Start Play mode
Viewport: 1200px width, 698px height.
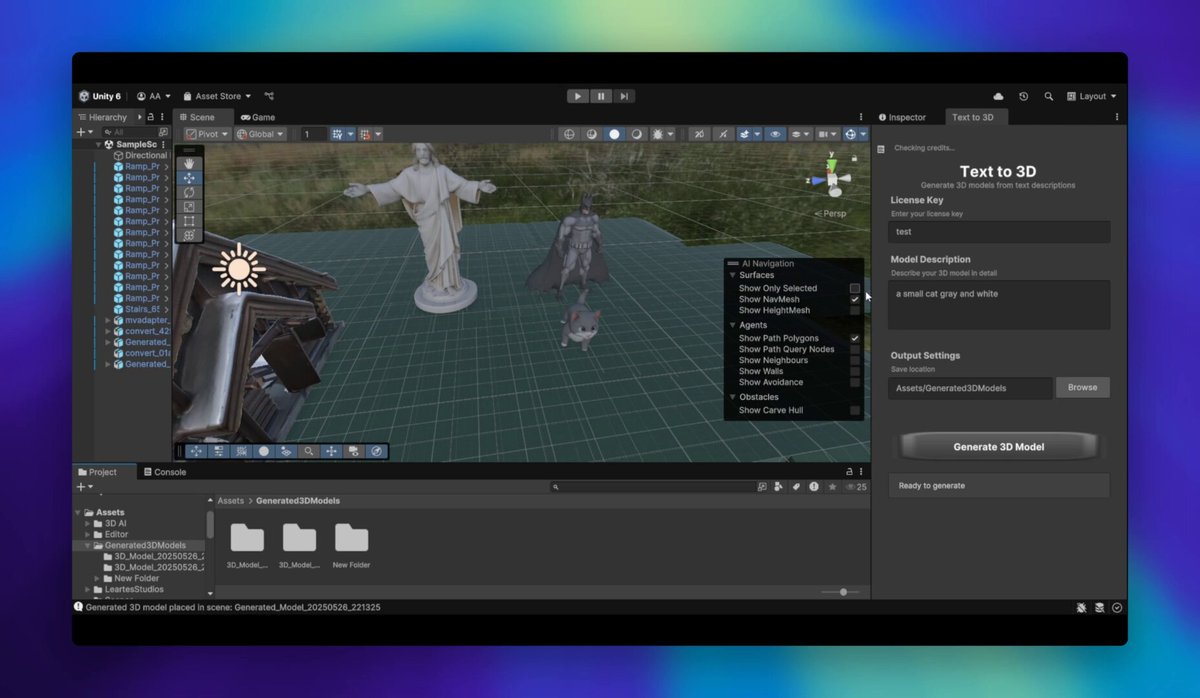click(x=577, y=96)
